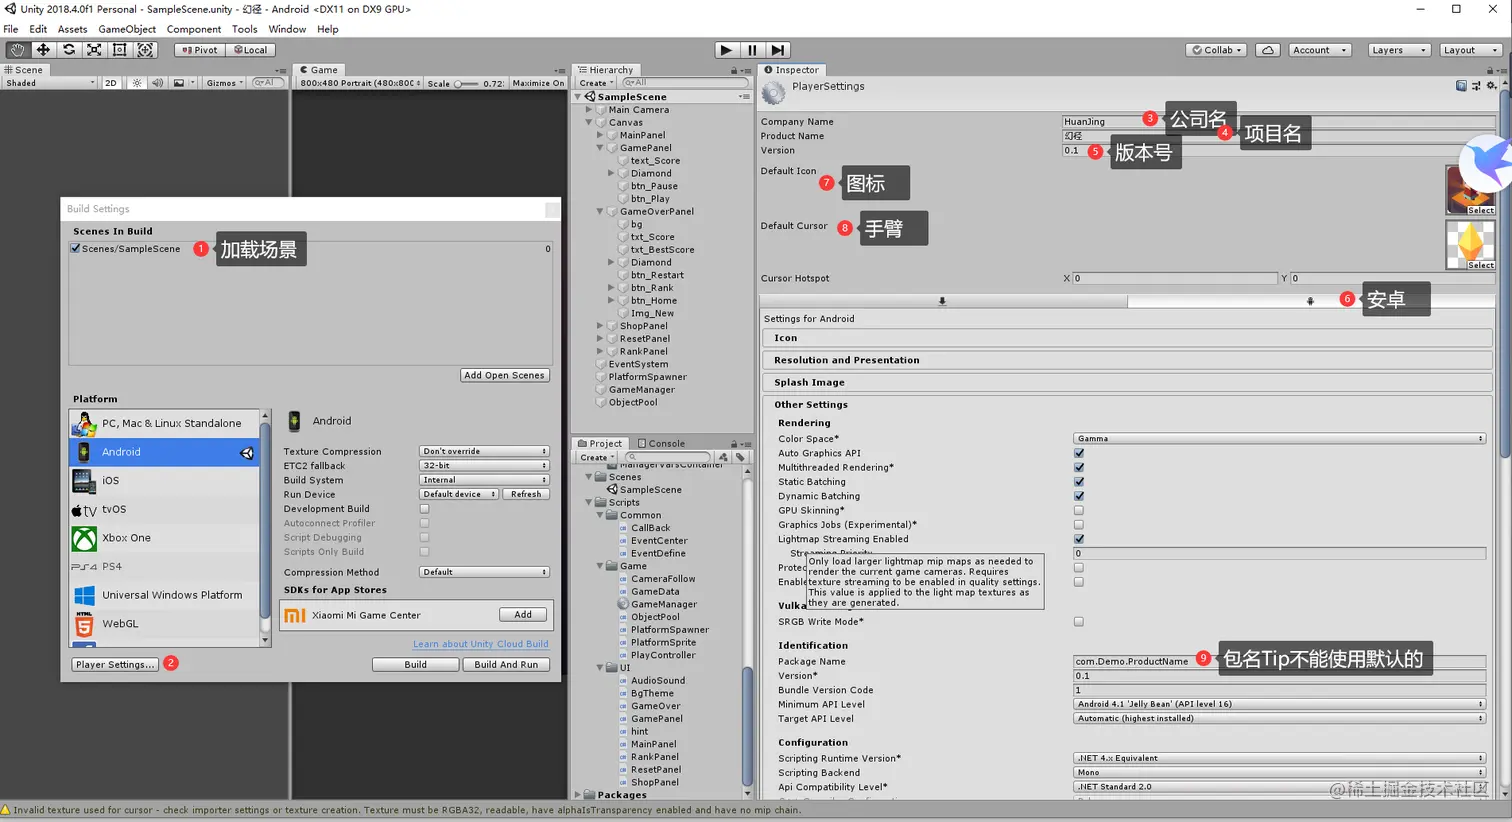The width and height of the screenshot is (1512, 822).
Task: Open the Inspector help icon for PlayerSettings
Action: coord(1462,86)
